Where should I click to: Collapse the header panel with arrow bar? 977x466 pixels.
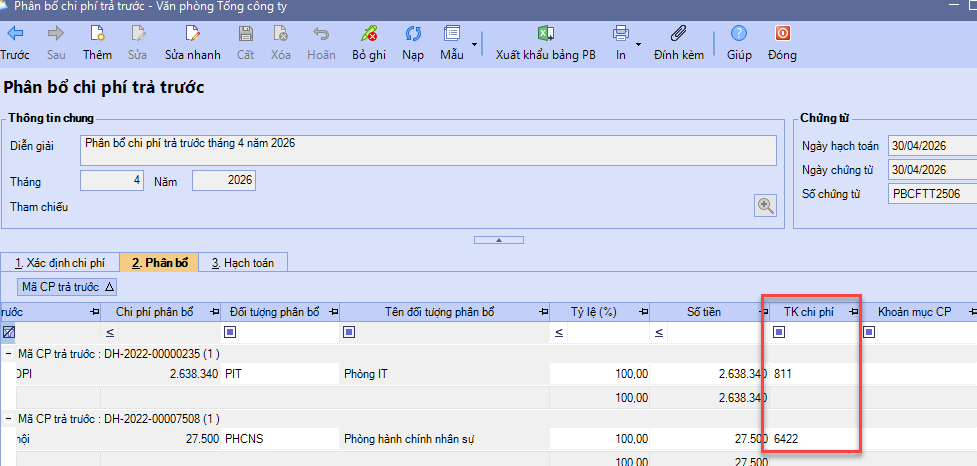point(487,240)
